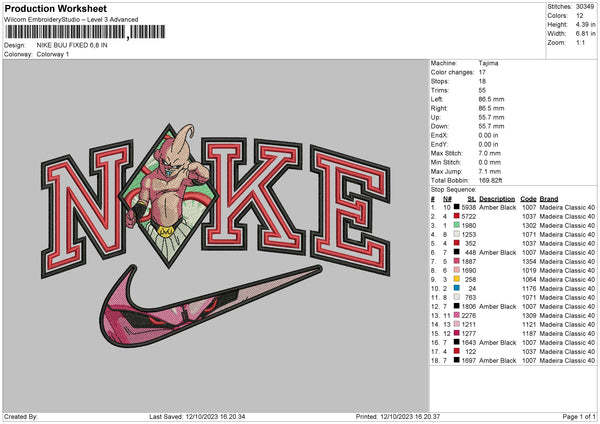Click the Colorway 1 value
The width and height of the screenshot is (600, 424).
[53, 54]
